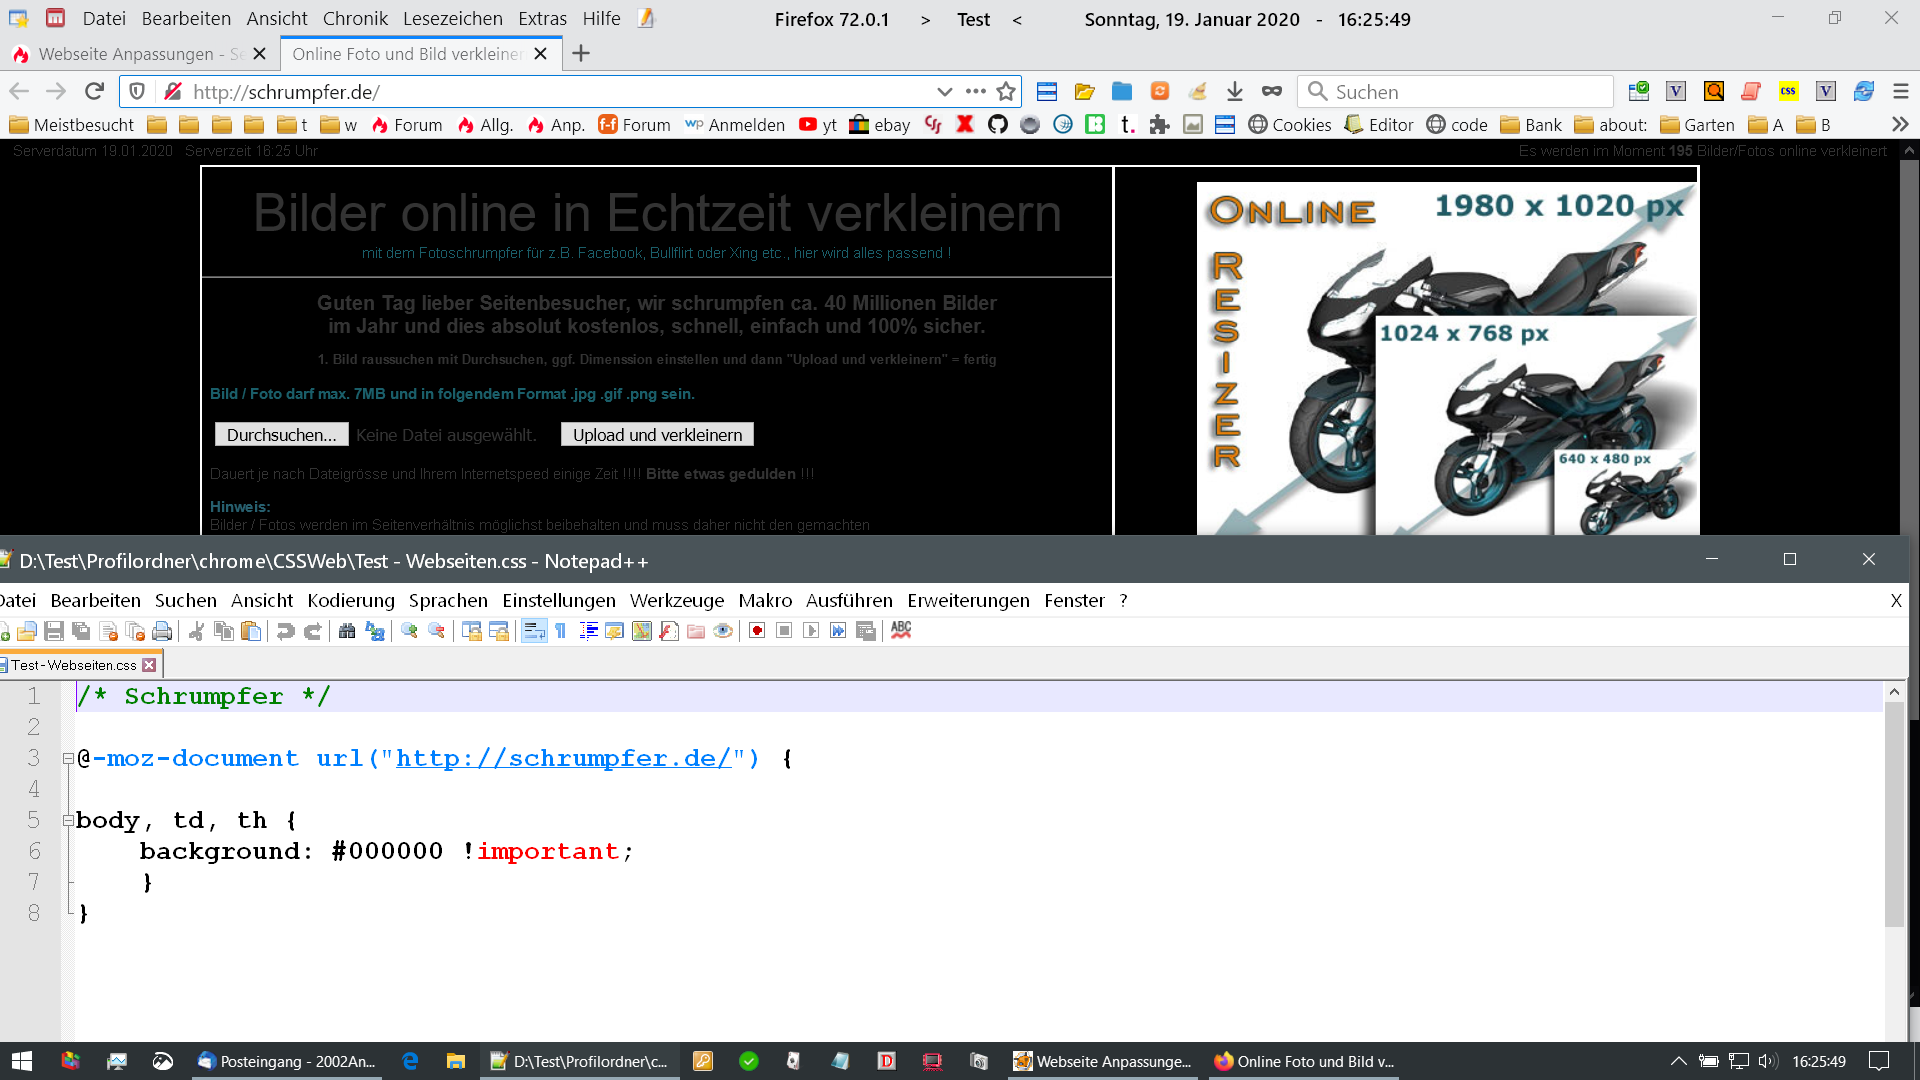Reload the schrumpfer.de page
This screenshot has width=1920, height=1080.
click(95, 92)
